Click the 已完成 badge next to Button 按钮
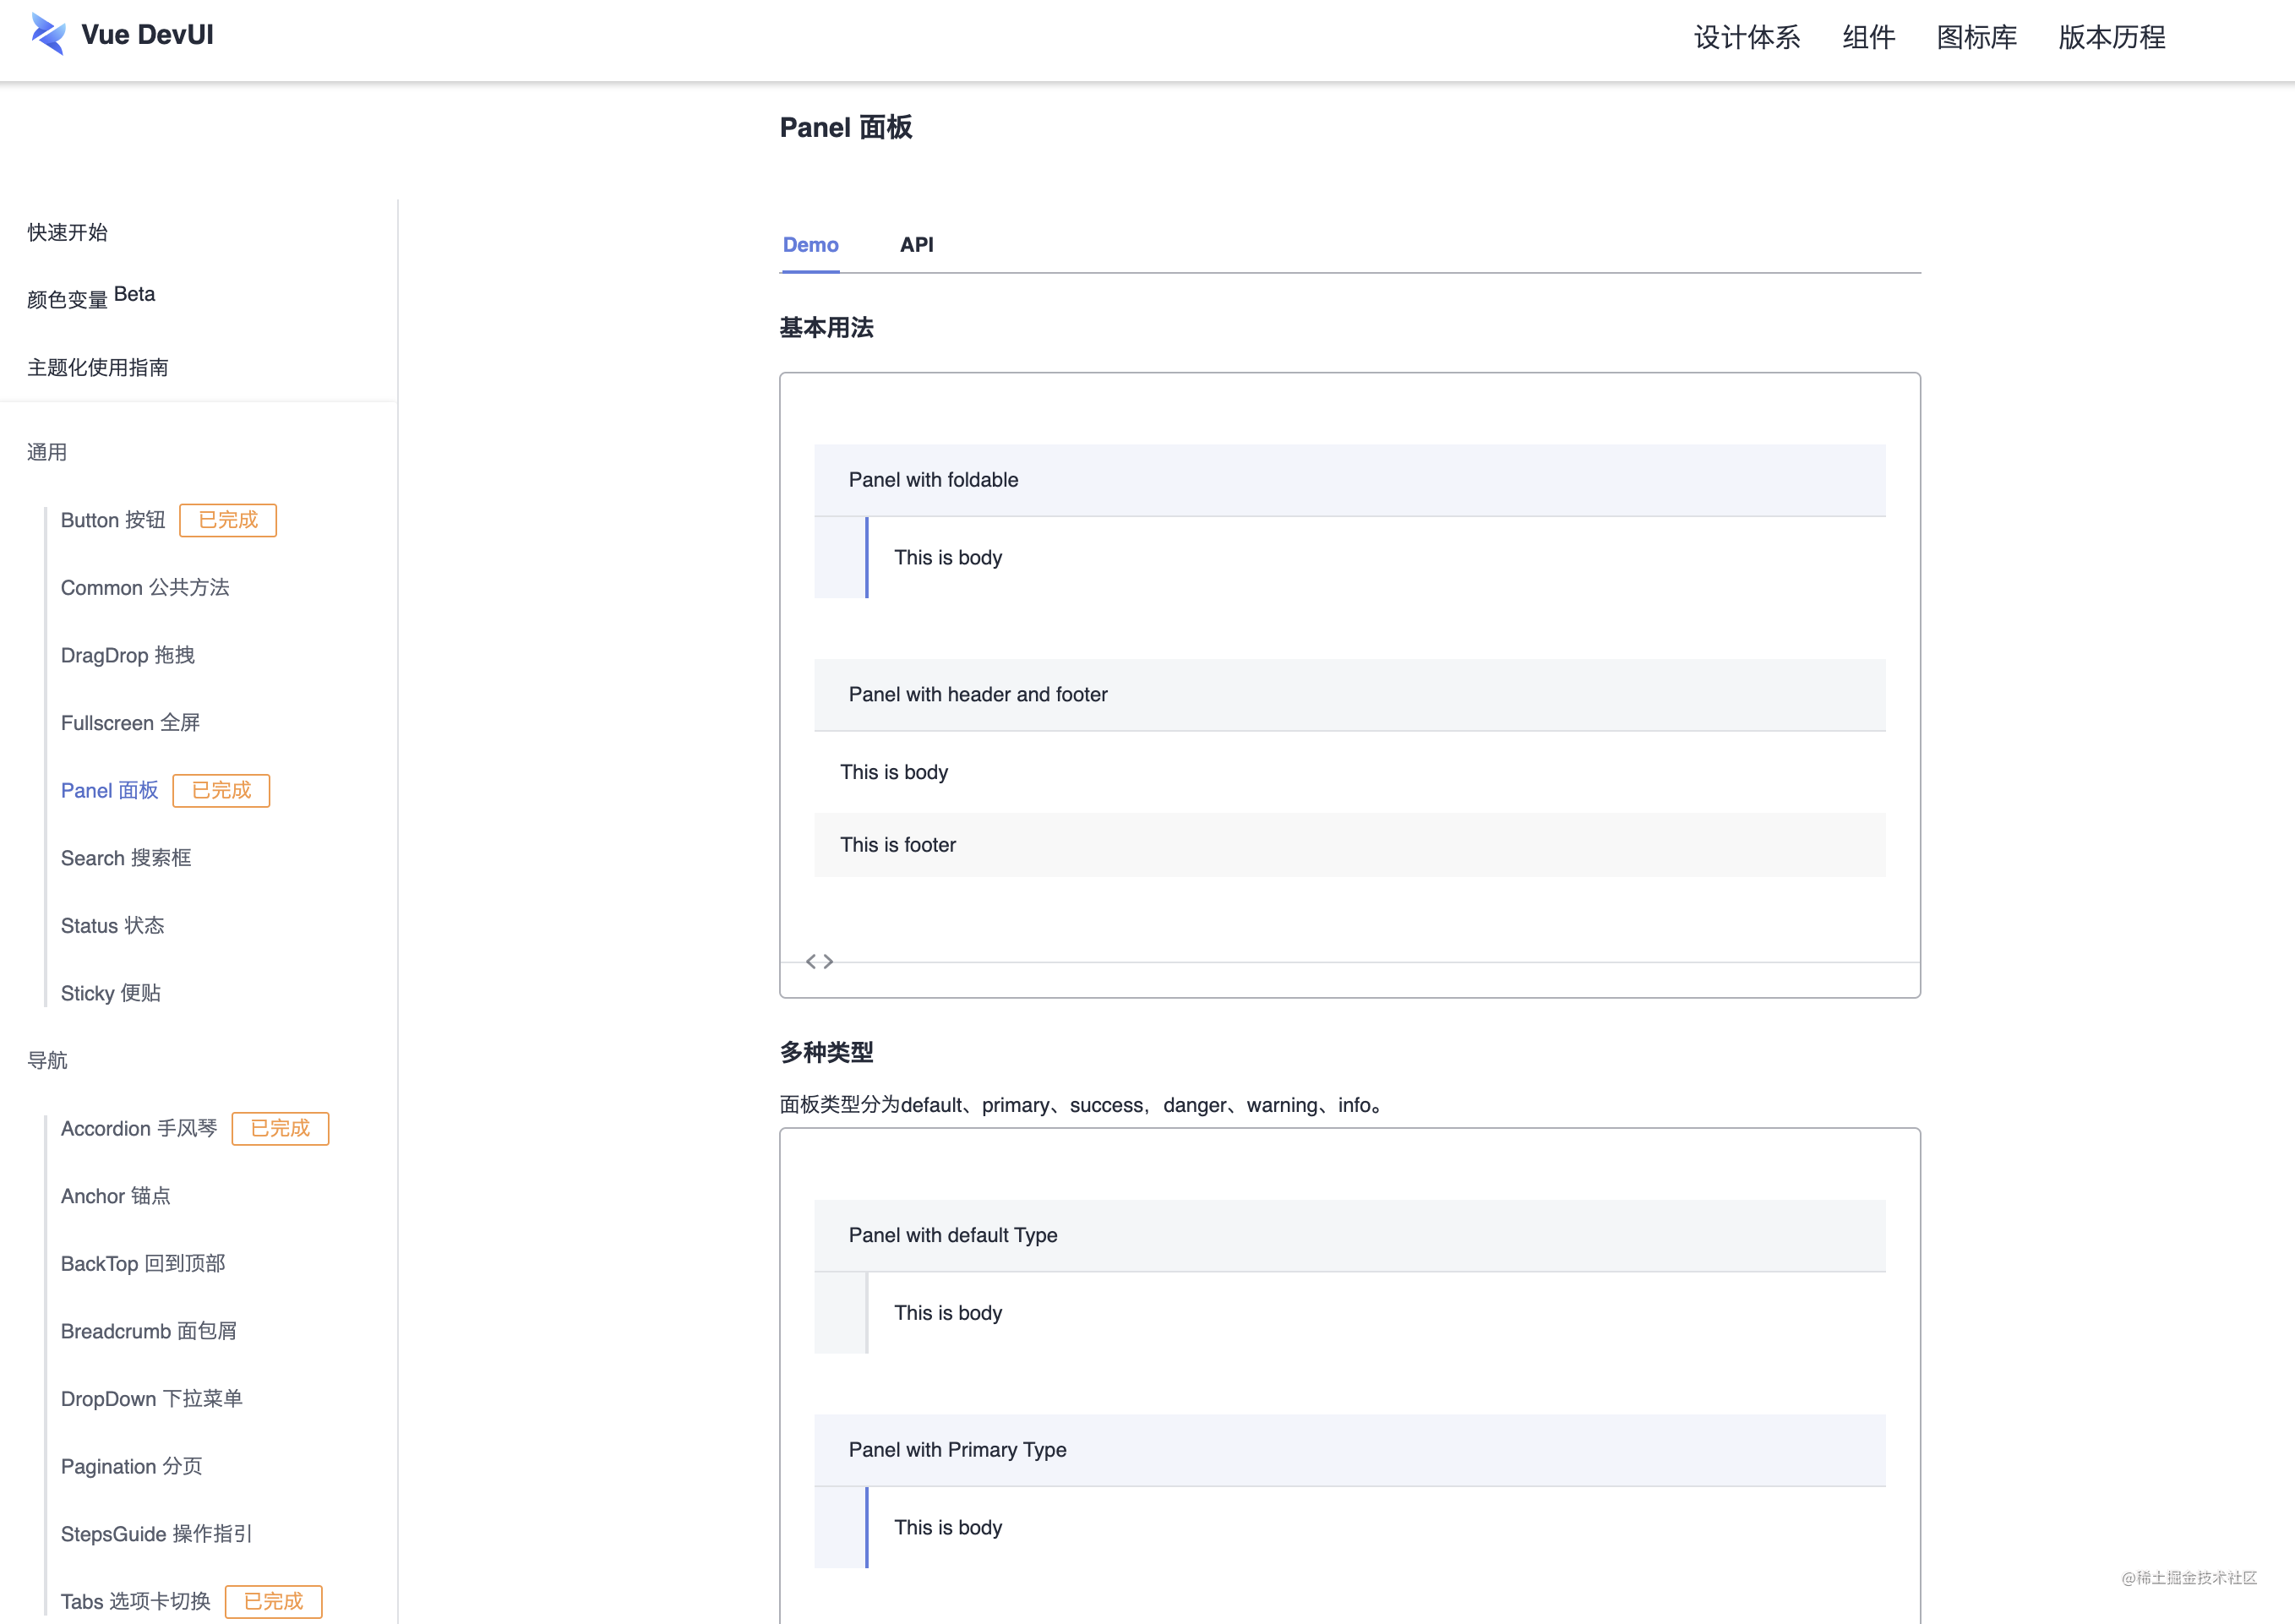The height and width of the screenshot is (1624, 2295). (x=228, y=520)
